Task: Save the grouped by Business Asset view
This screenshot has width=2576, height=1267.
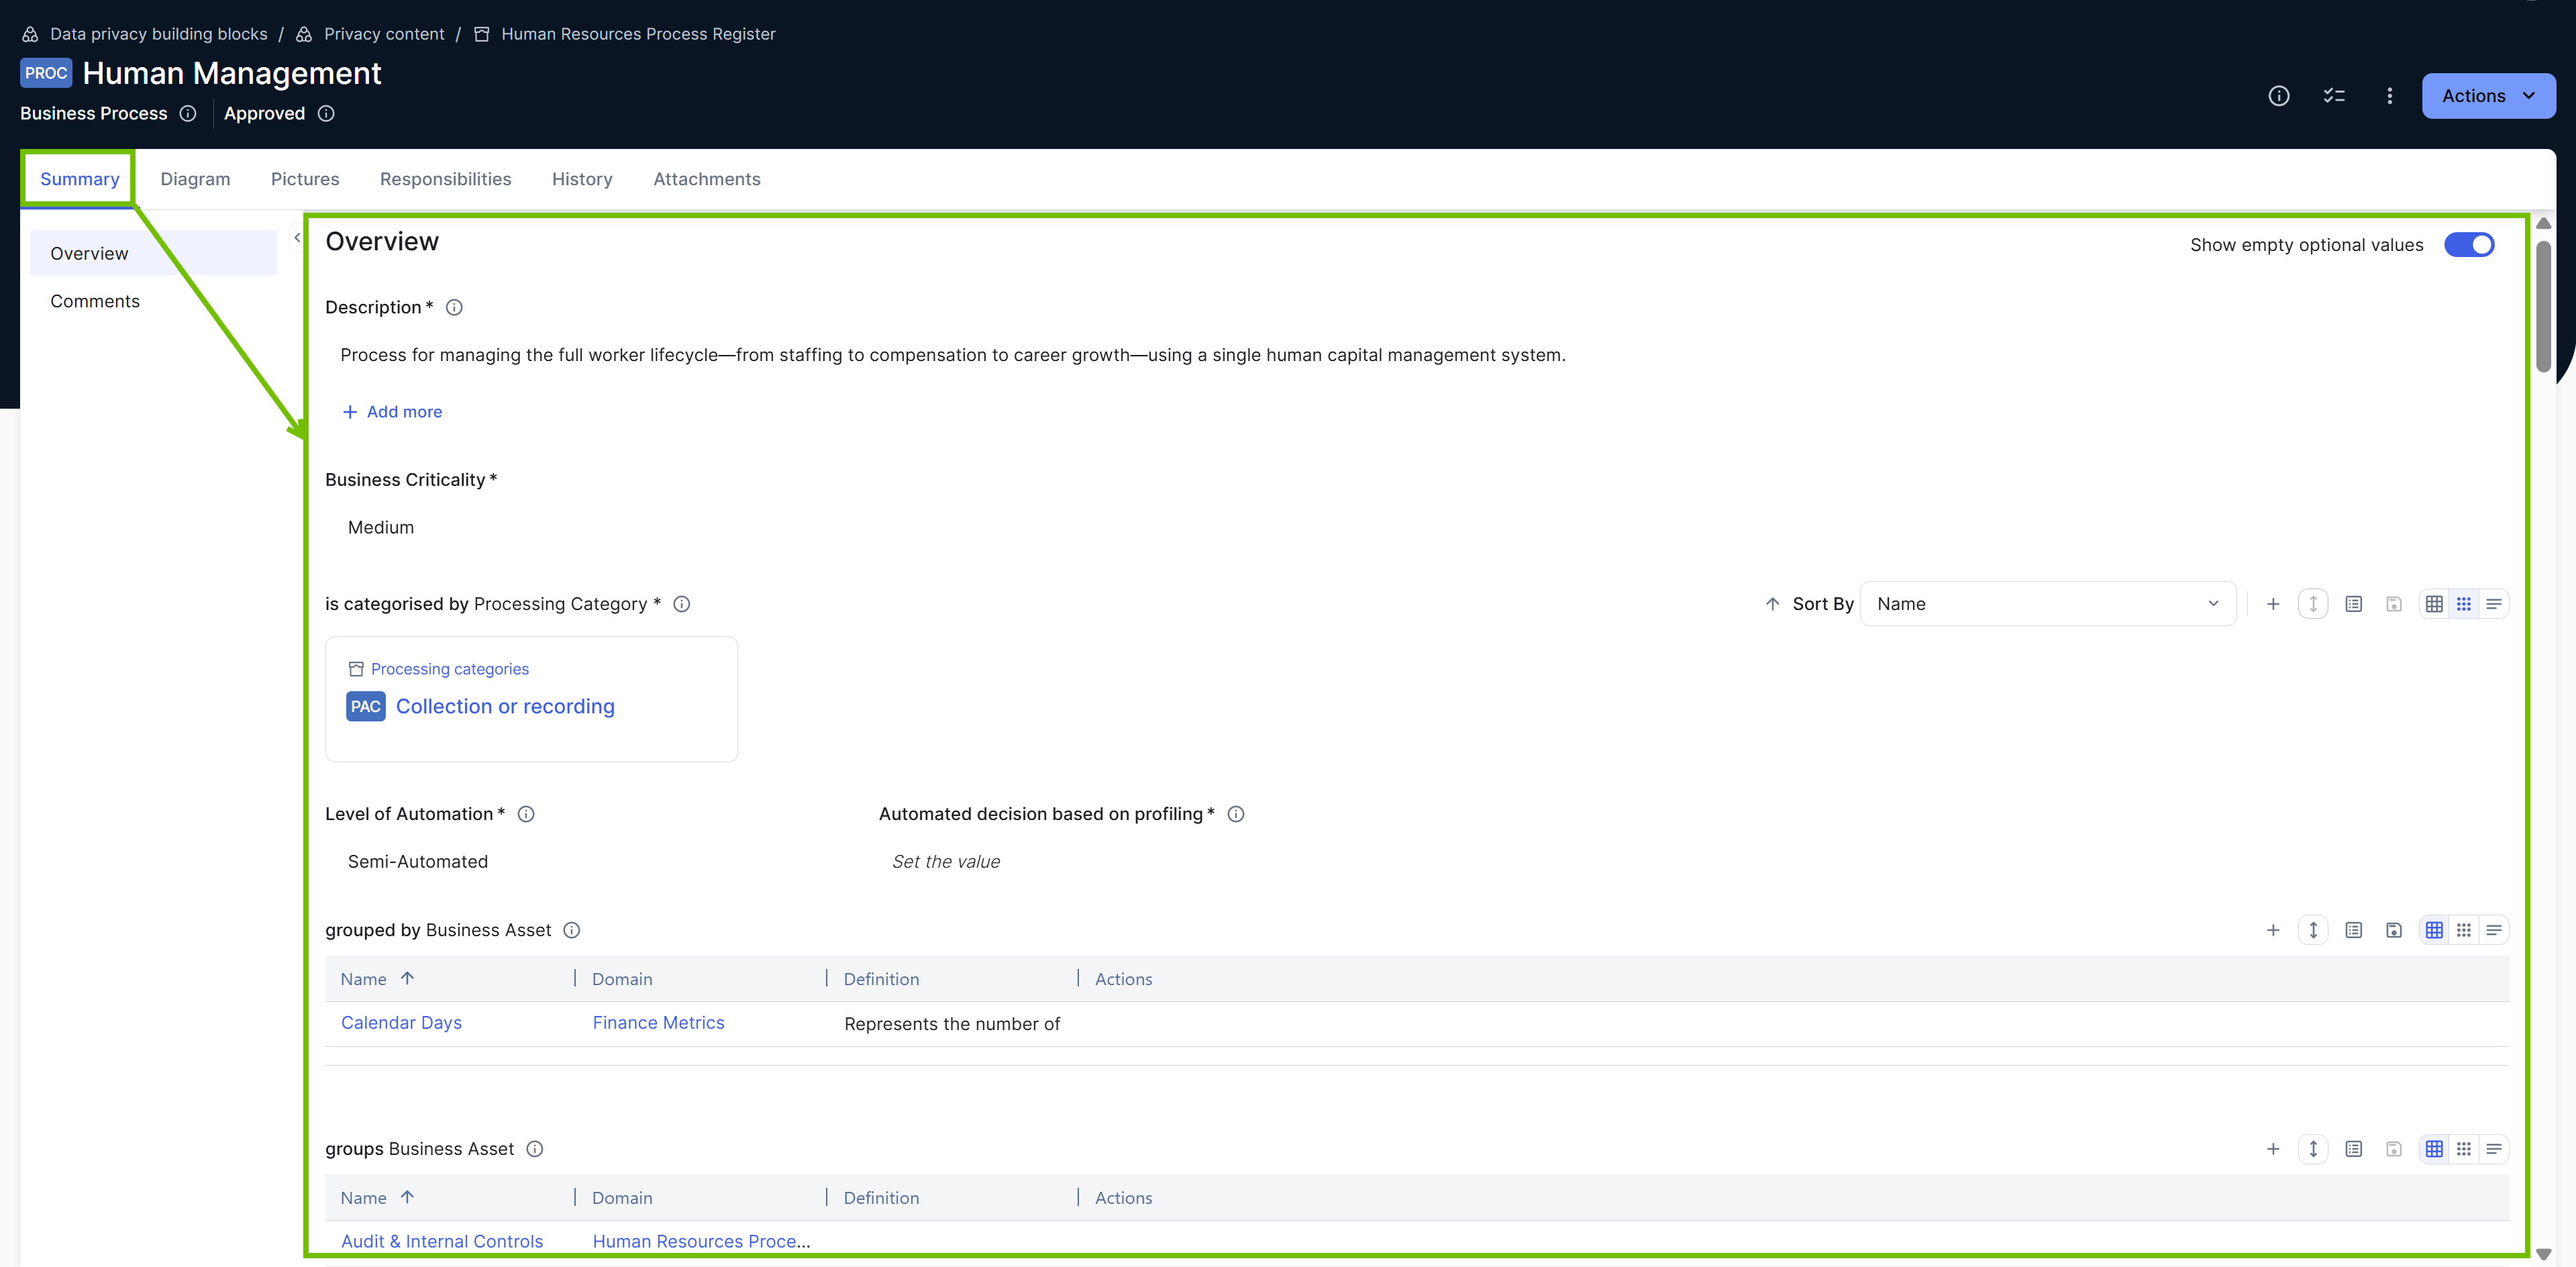Action: coord(2394,929)
